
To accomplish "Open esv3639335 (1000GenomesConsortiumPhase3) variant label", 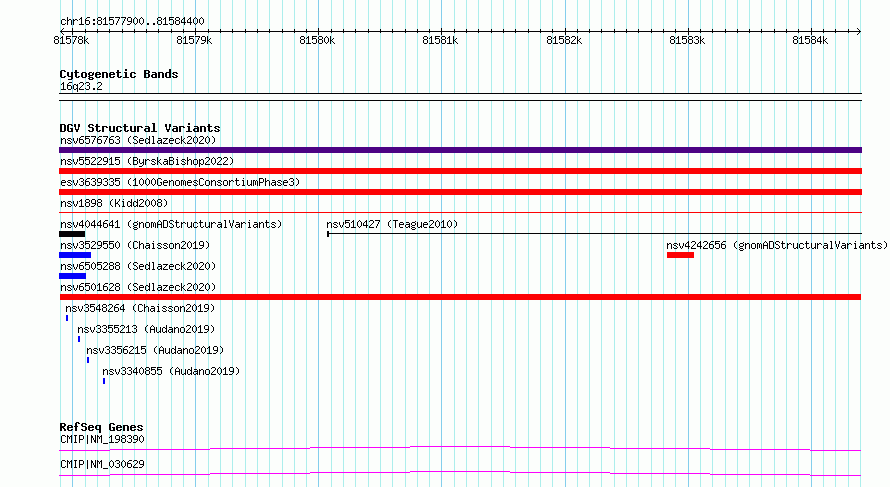I will [180, 182].
